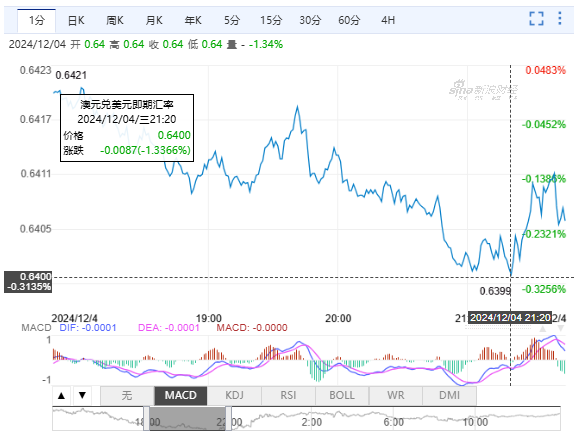
Task: Click the 澳元兑美元即期汇率 tooltip title
Action: tap(127, 104)
